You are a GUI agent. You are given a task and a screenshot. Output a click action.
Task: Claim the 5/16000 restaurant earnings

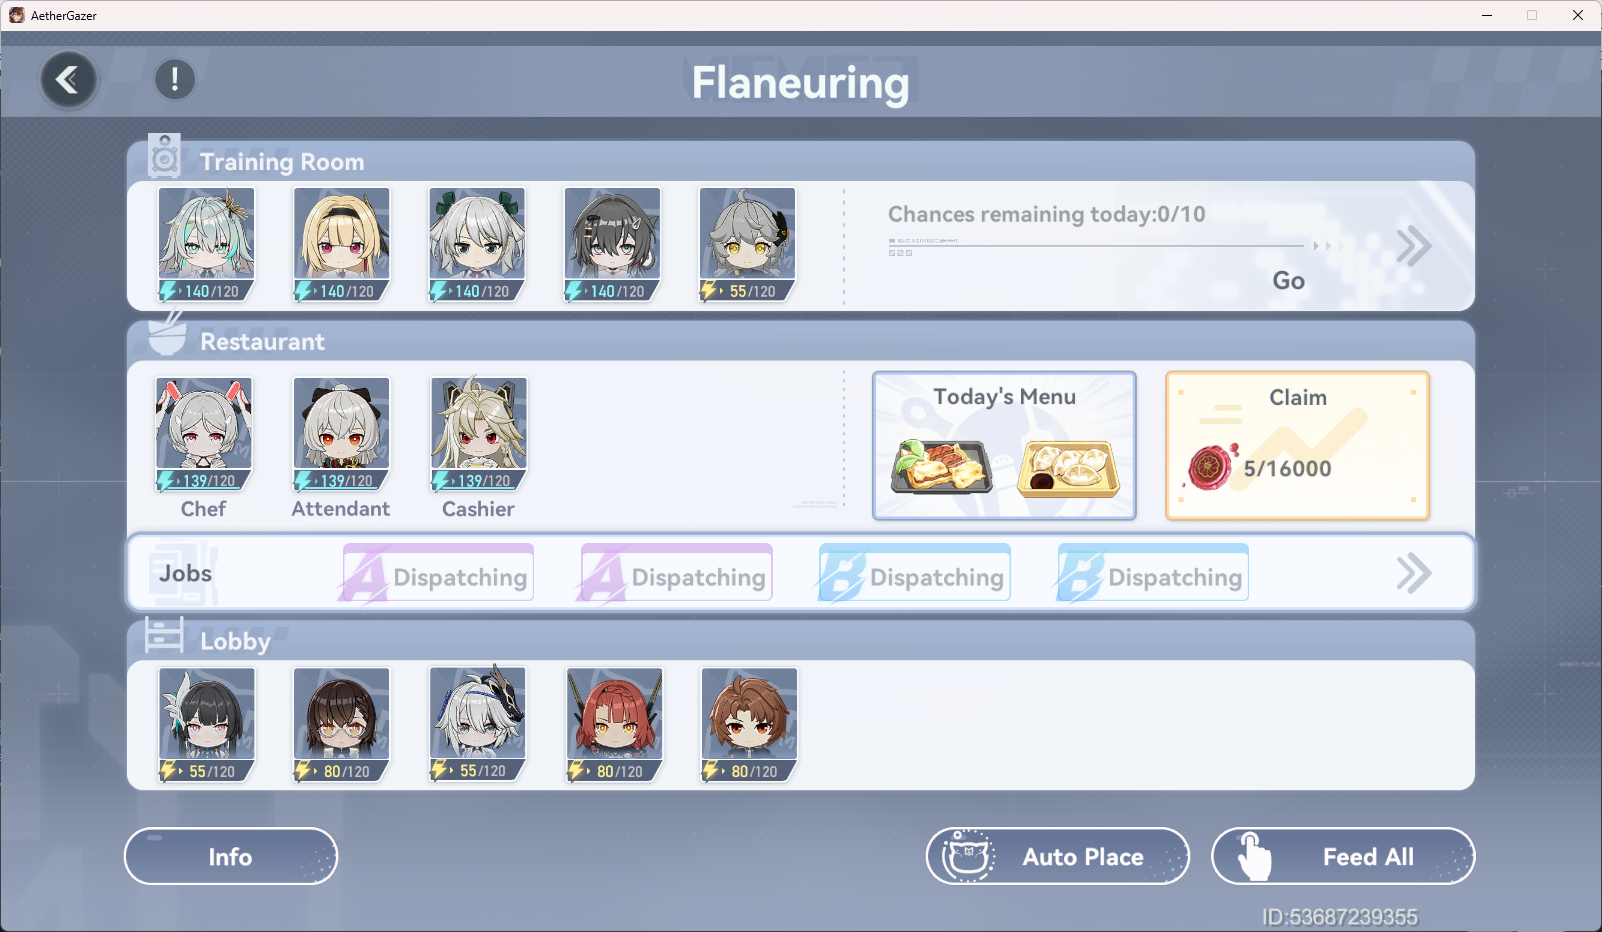[1297, 446]
